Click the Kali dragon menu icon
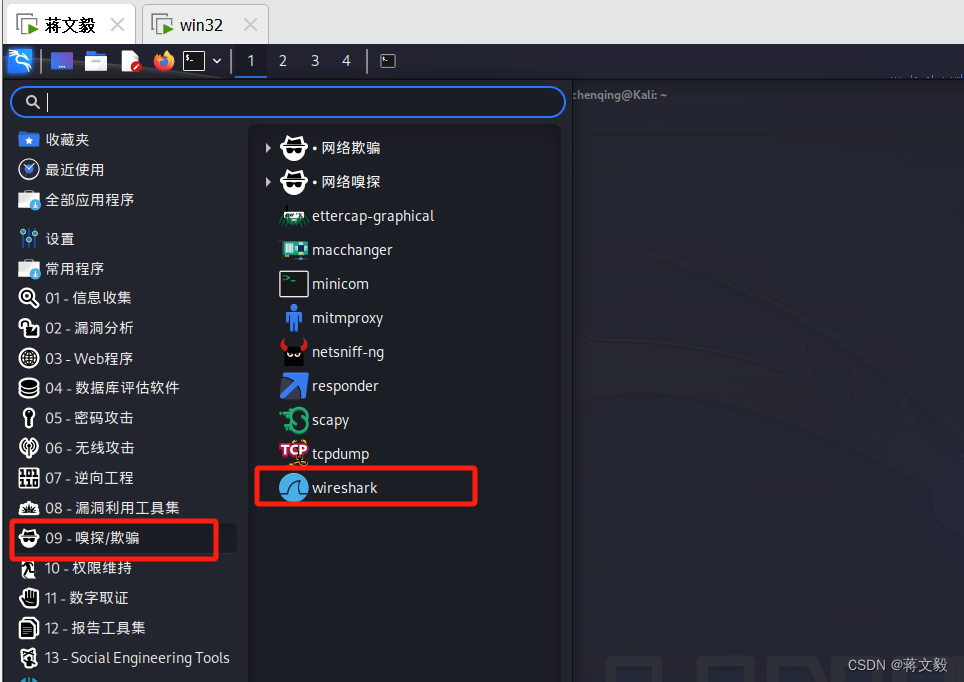 [20, 61]
